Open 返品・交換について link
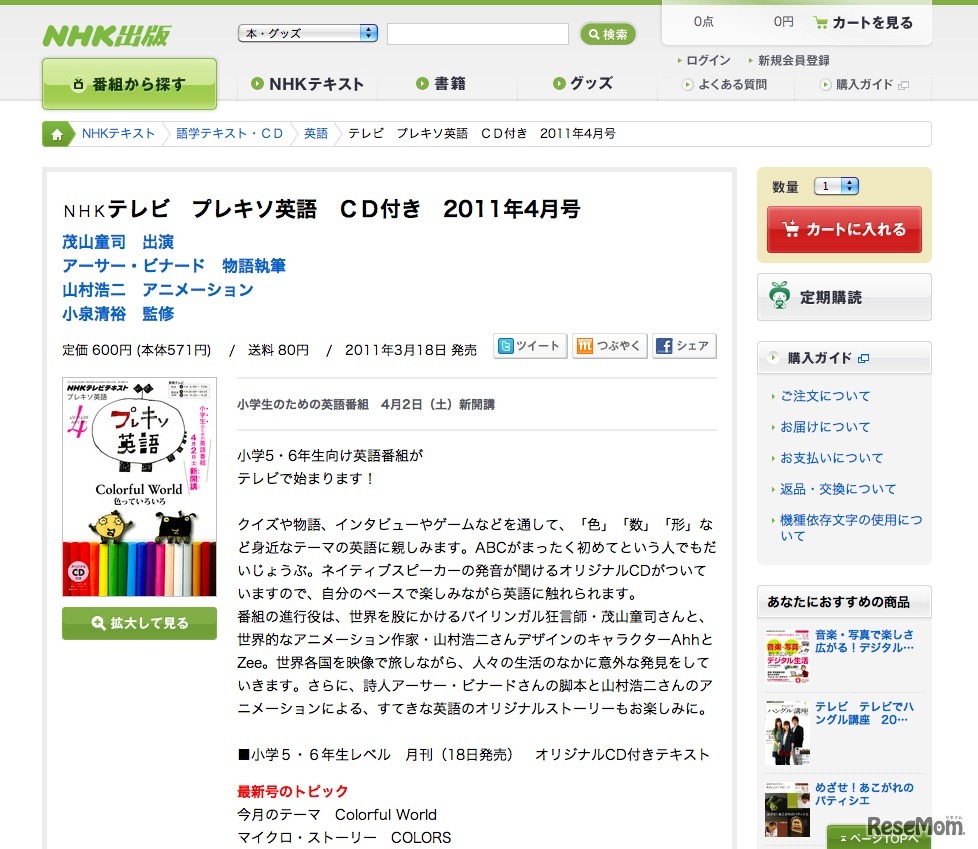 [838, 489]
